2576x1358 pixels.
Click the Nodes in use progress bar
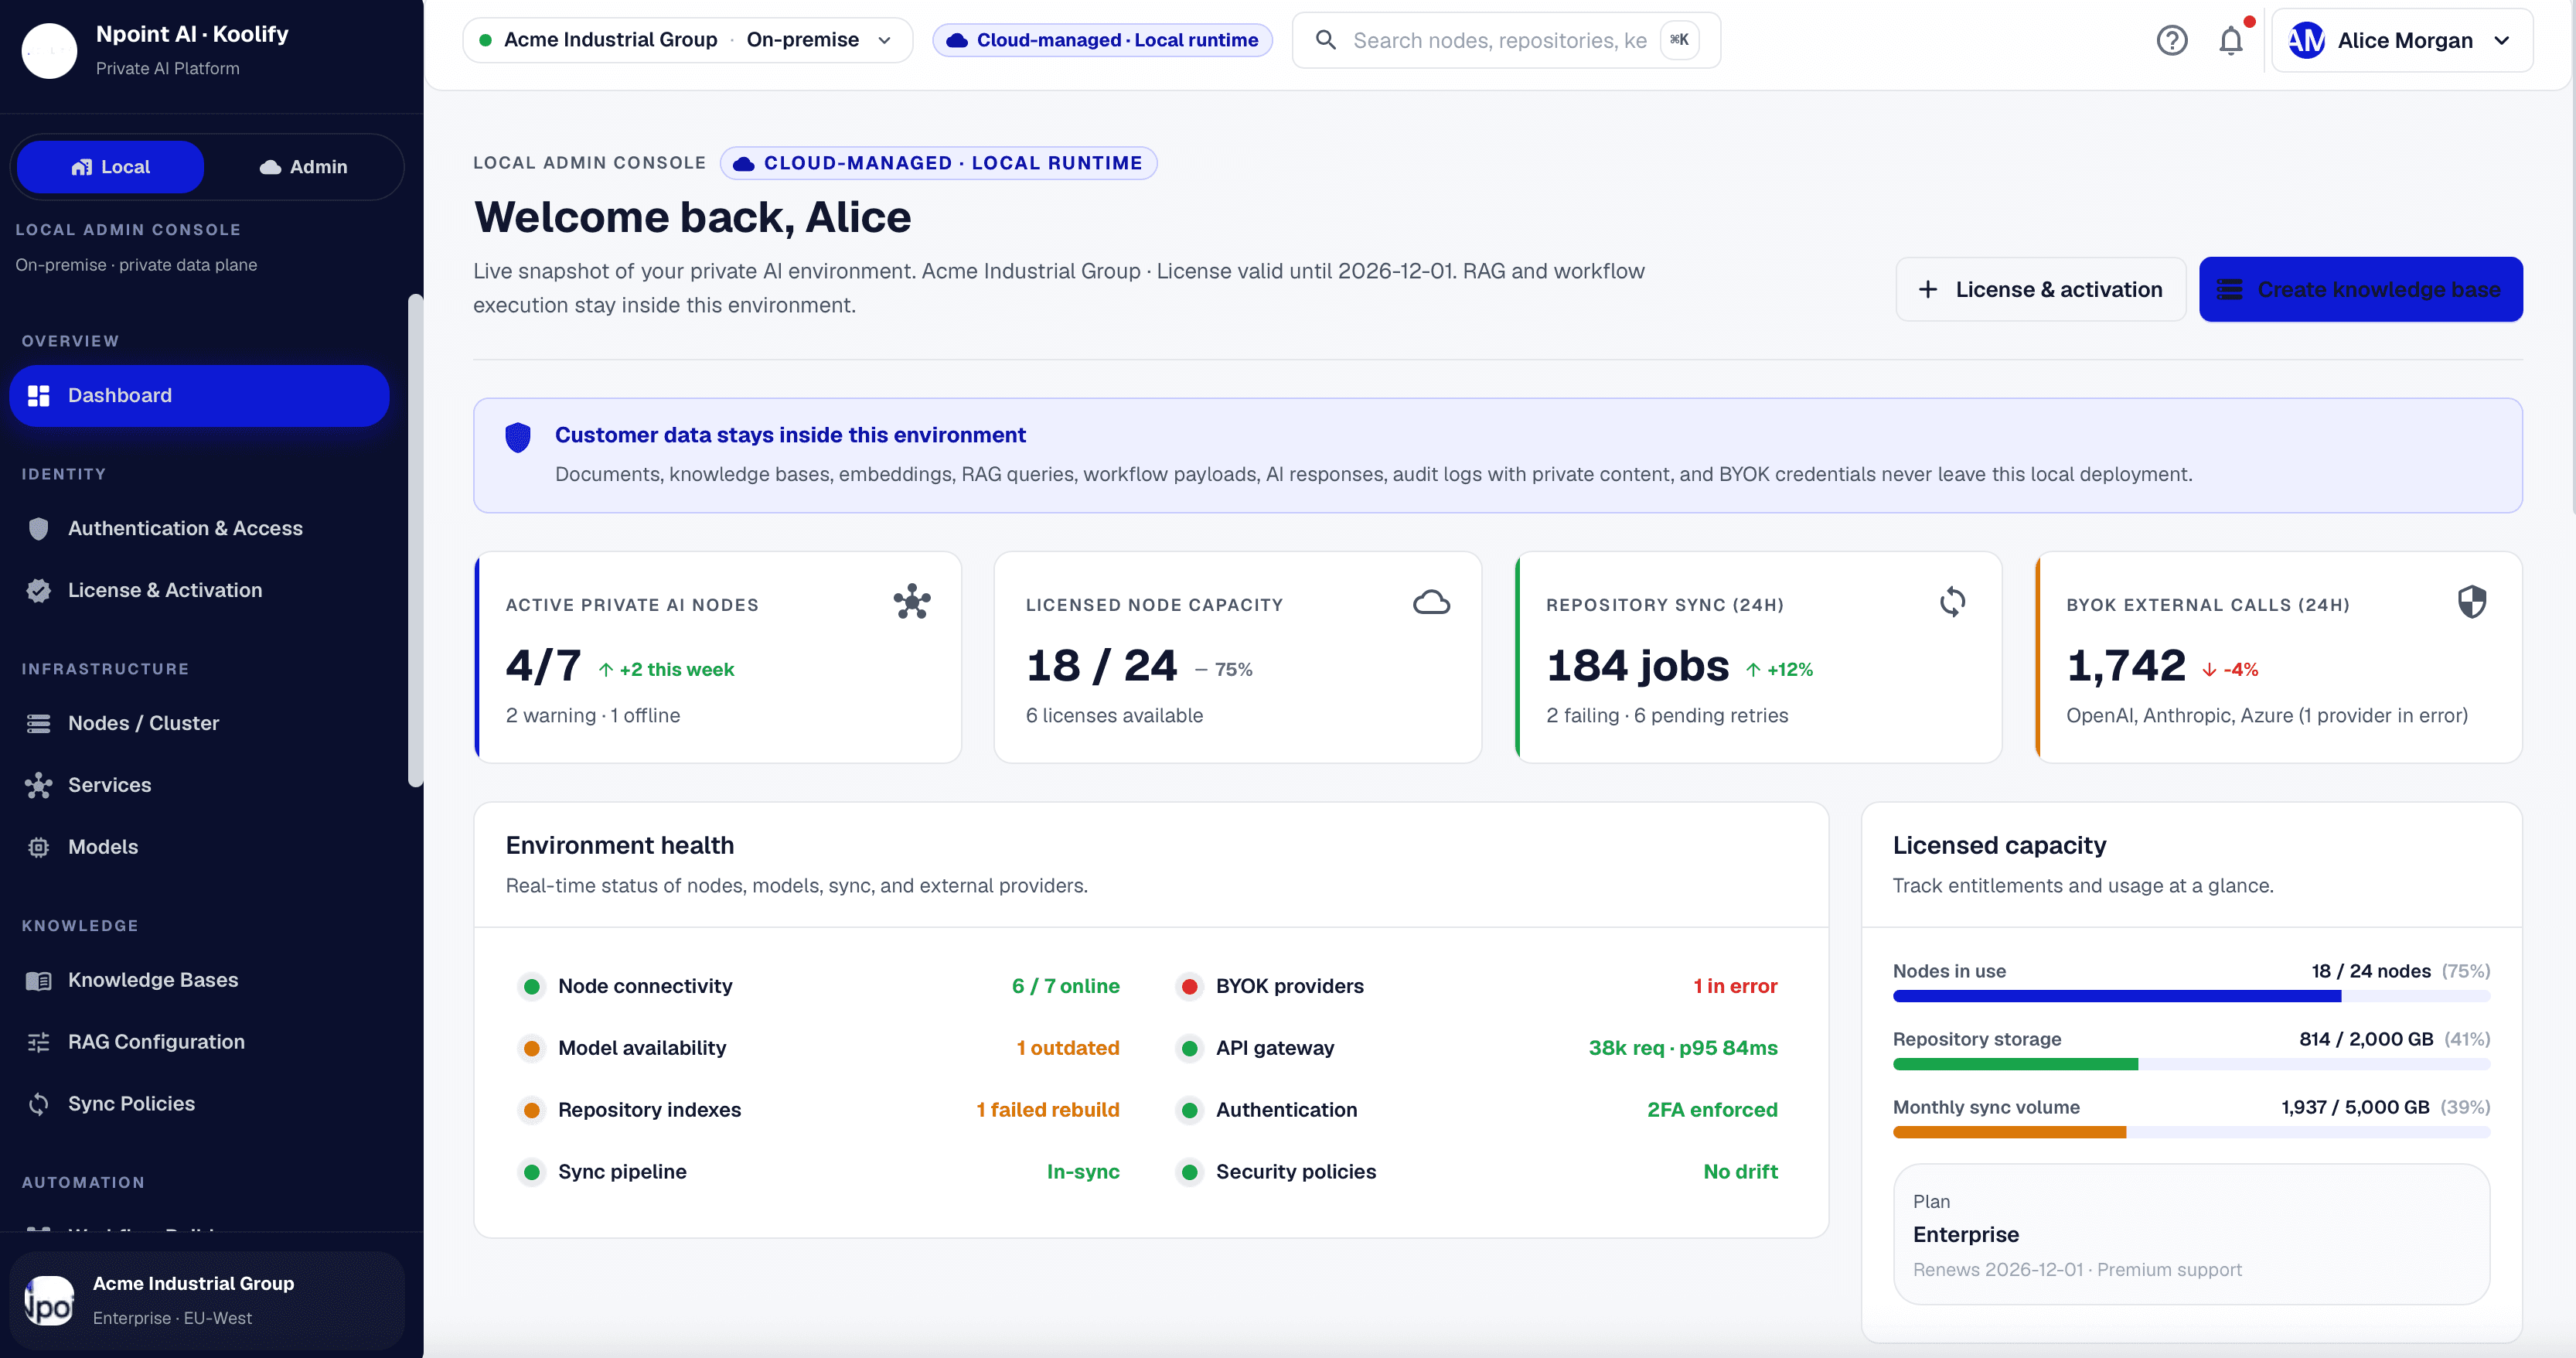2191,996
